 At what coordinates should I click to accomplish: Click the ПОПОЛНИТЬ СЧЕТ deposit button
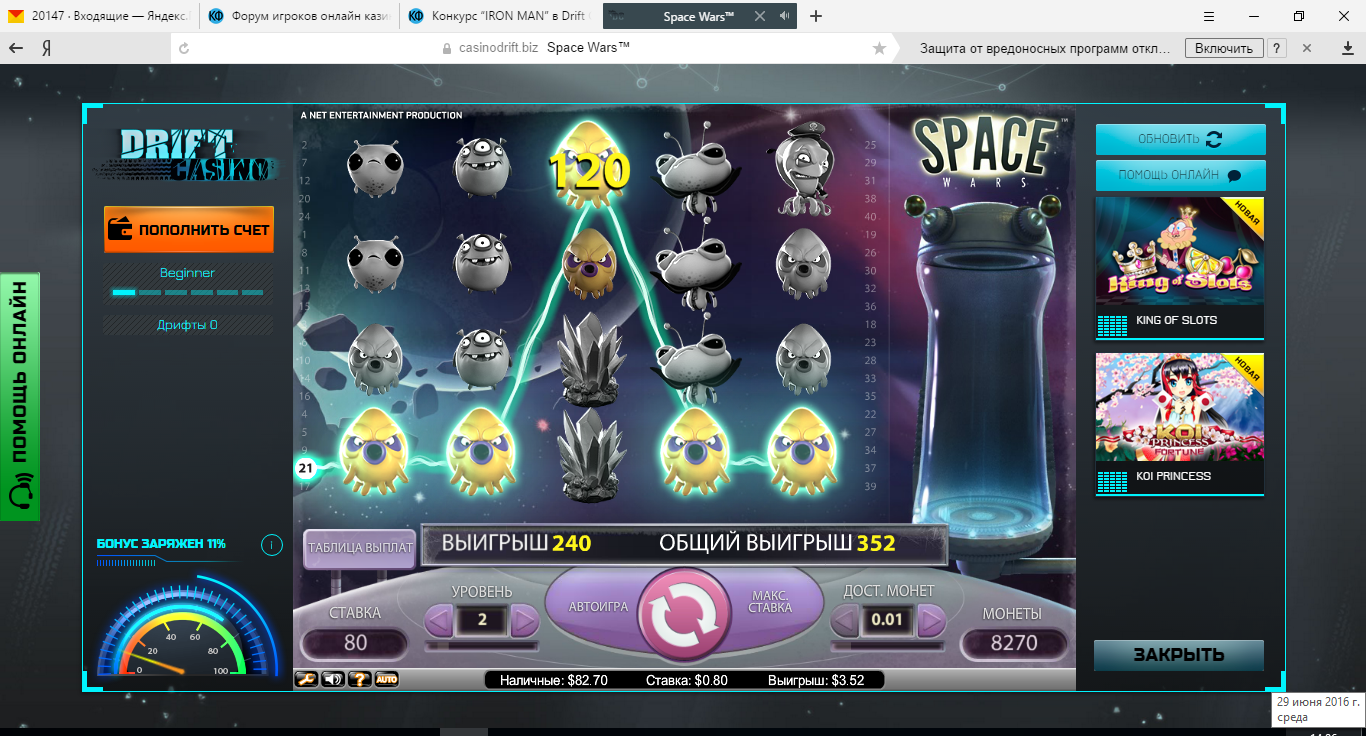point(189,230)
